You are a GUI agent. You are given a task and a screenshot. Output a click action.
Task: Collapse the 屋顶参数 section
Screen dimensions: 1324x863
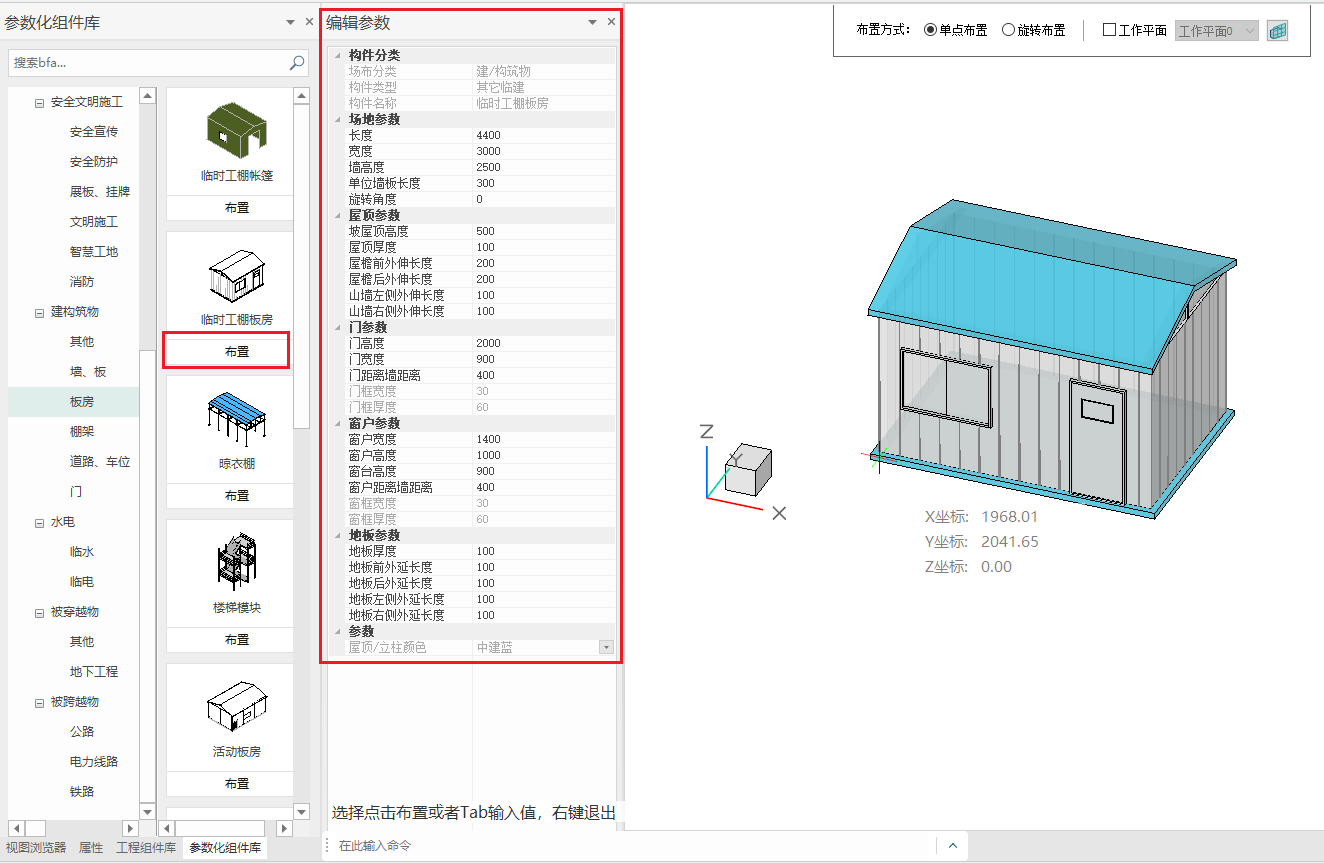coord(338,215)
